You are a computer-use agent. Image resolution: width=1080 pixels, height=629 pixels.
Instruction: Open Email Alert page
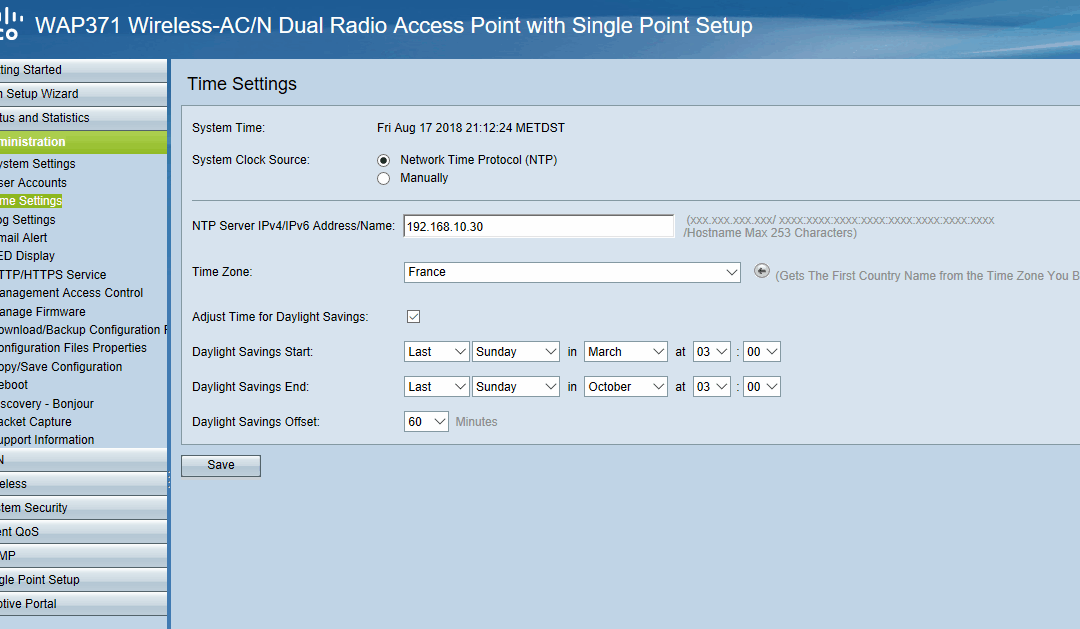pos(24,238)
